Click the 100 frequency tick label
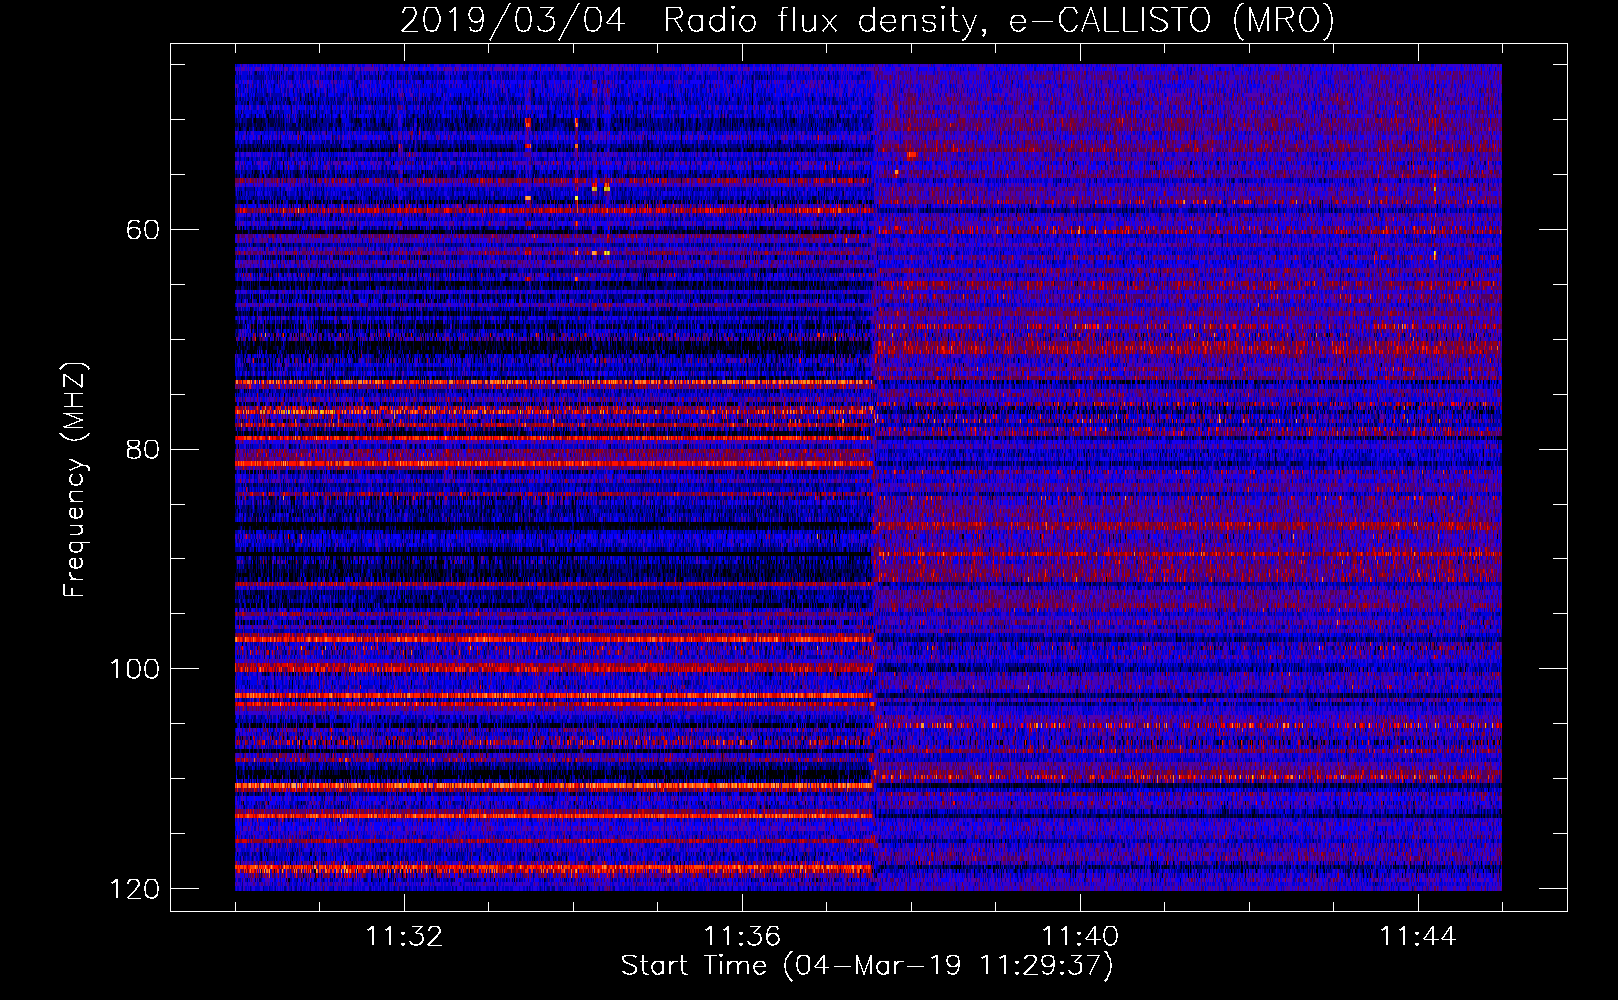Viewport: 1618px width, 1000px height. tap(134, 669)
